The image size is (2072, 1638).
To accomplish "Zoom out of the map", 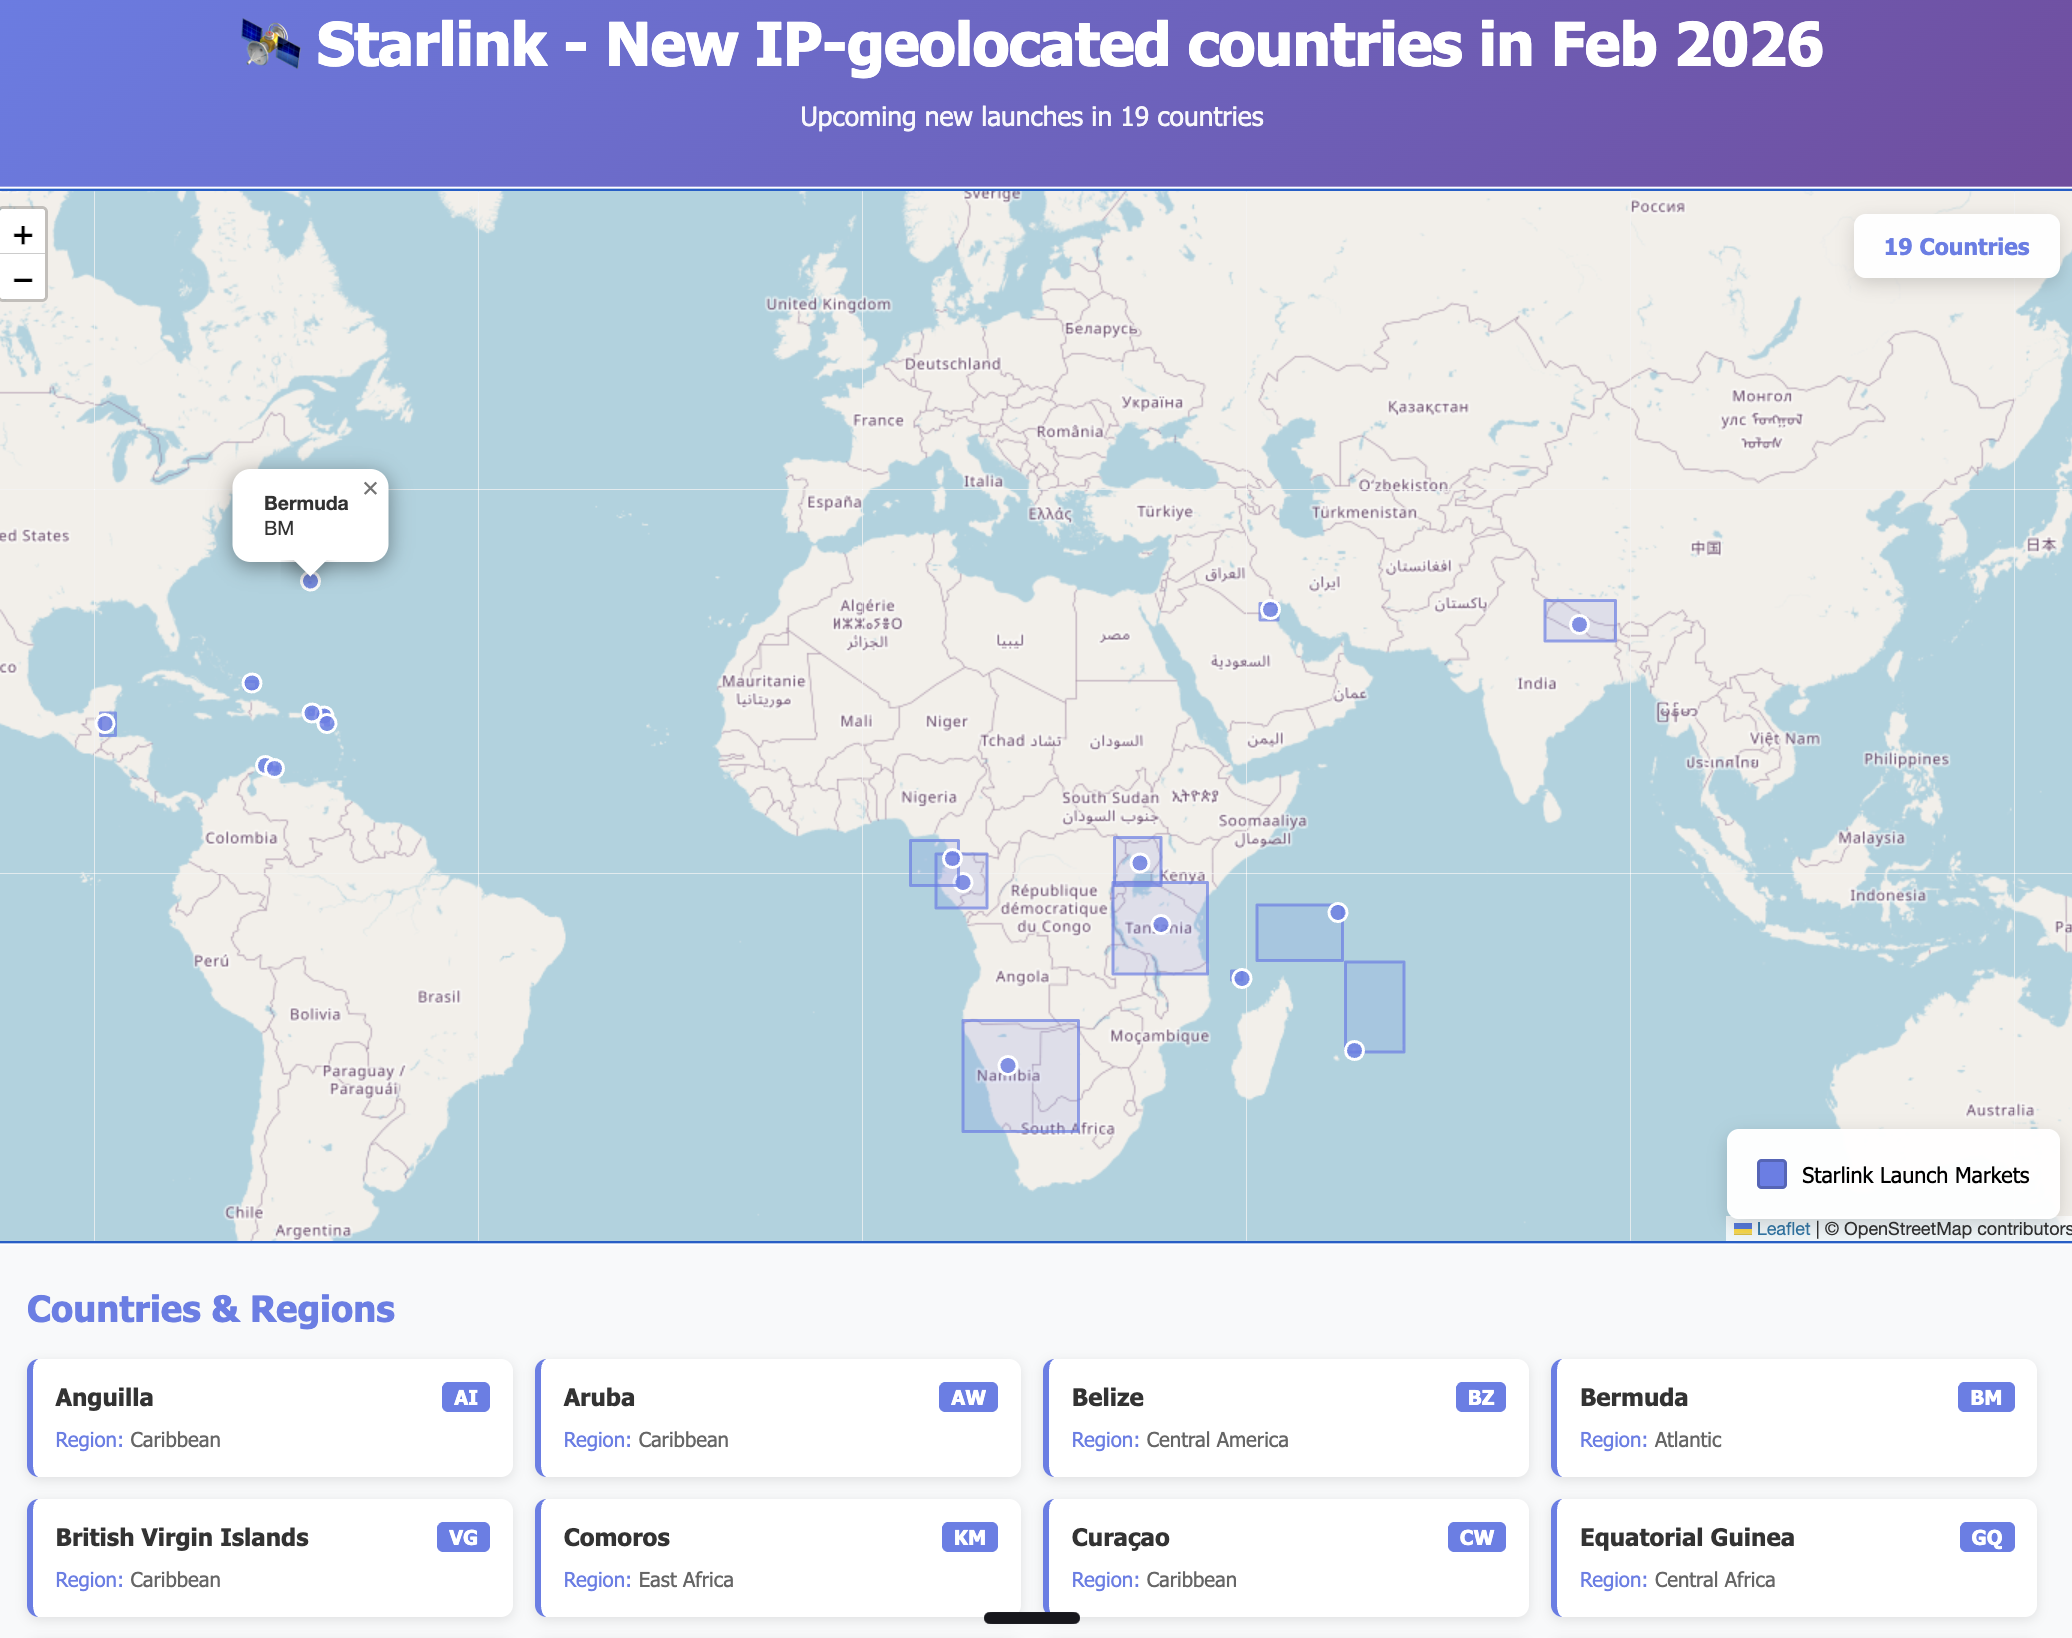I will pyautogui.click(x=23, y=280).
